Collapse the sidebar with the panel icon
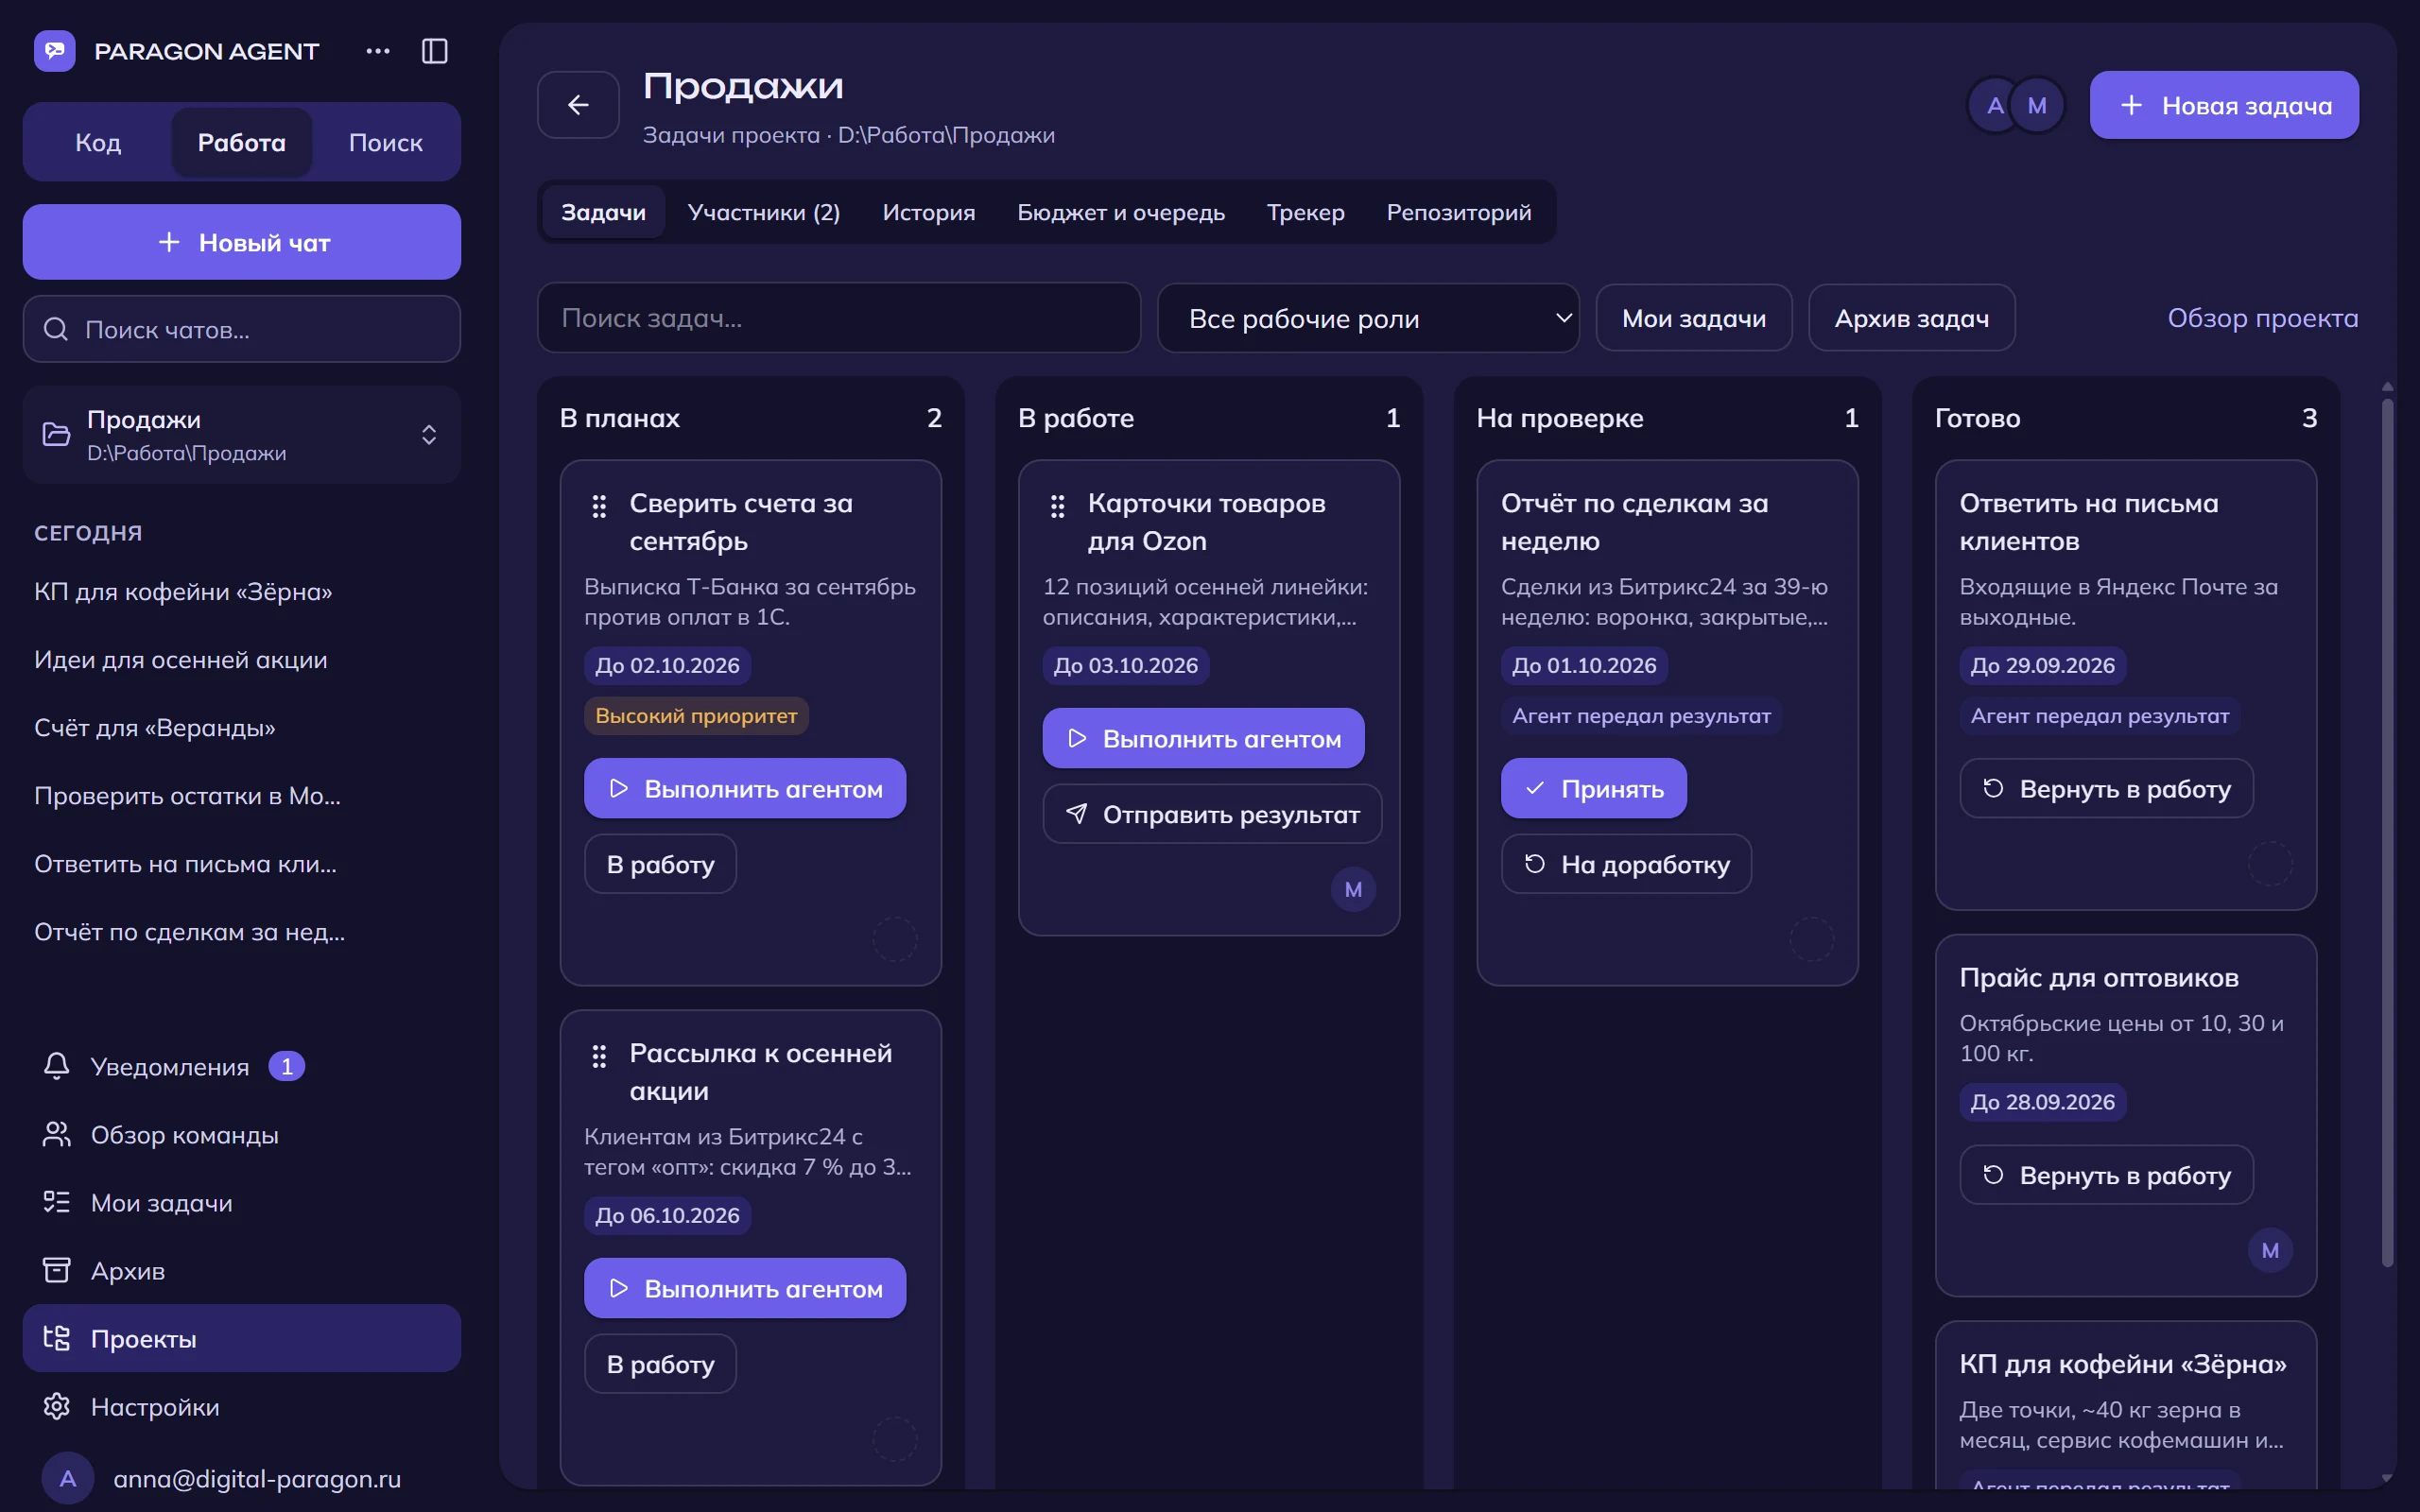 (434, 51)
